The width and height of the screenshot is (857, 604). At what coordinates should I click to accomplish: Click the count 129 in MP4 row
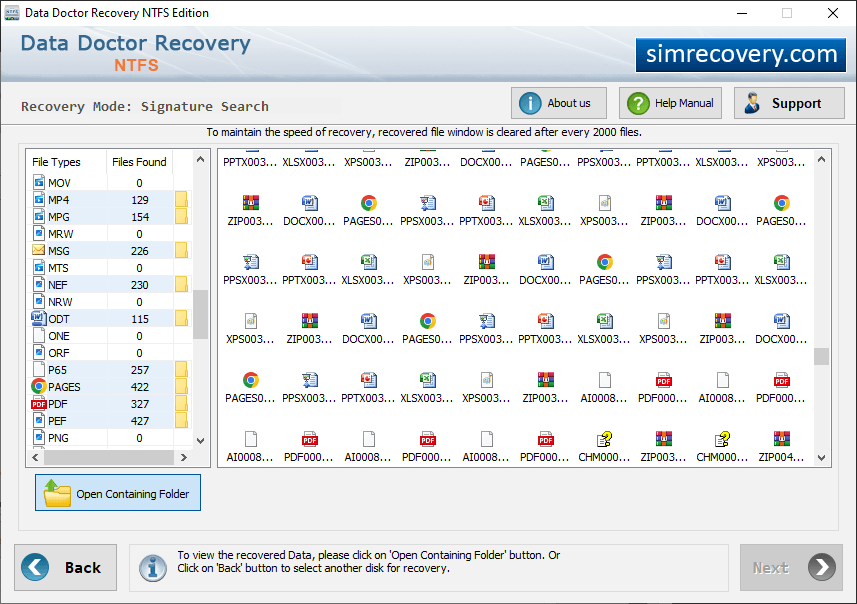pos(140,200)
